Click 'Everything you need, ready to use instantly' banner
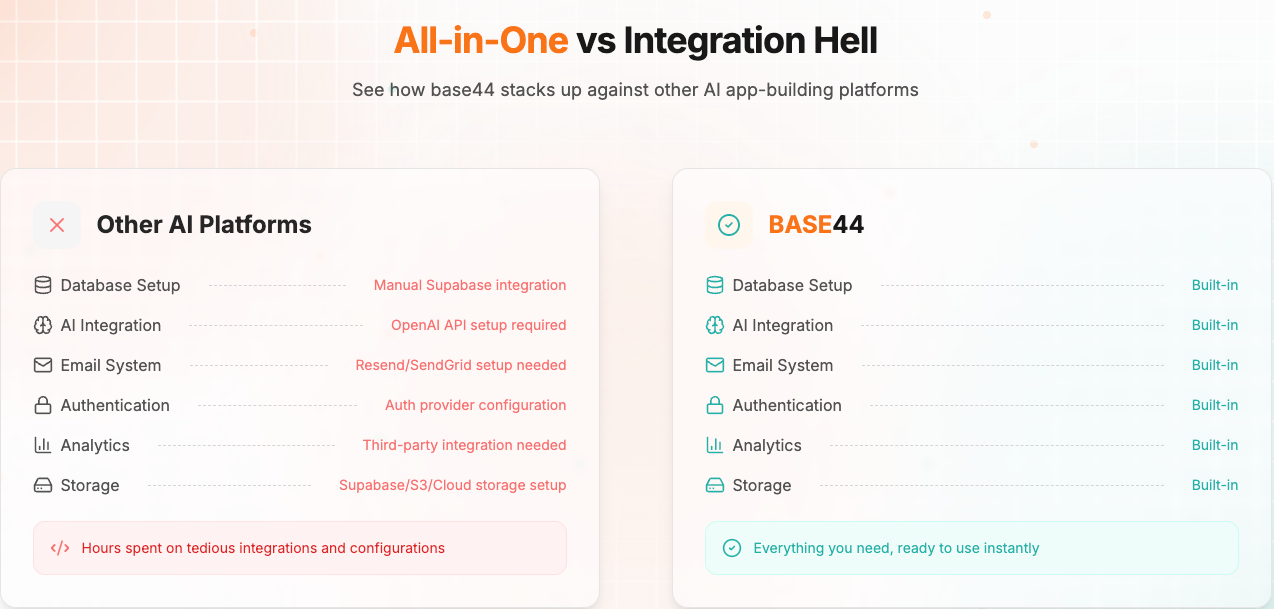The image size is (1274, 609). pyautogui.click(x=972, y=548)
